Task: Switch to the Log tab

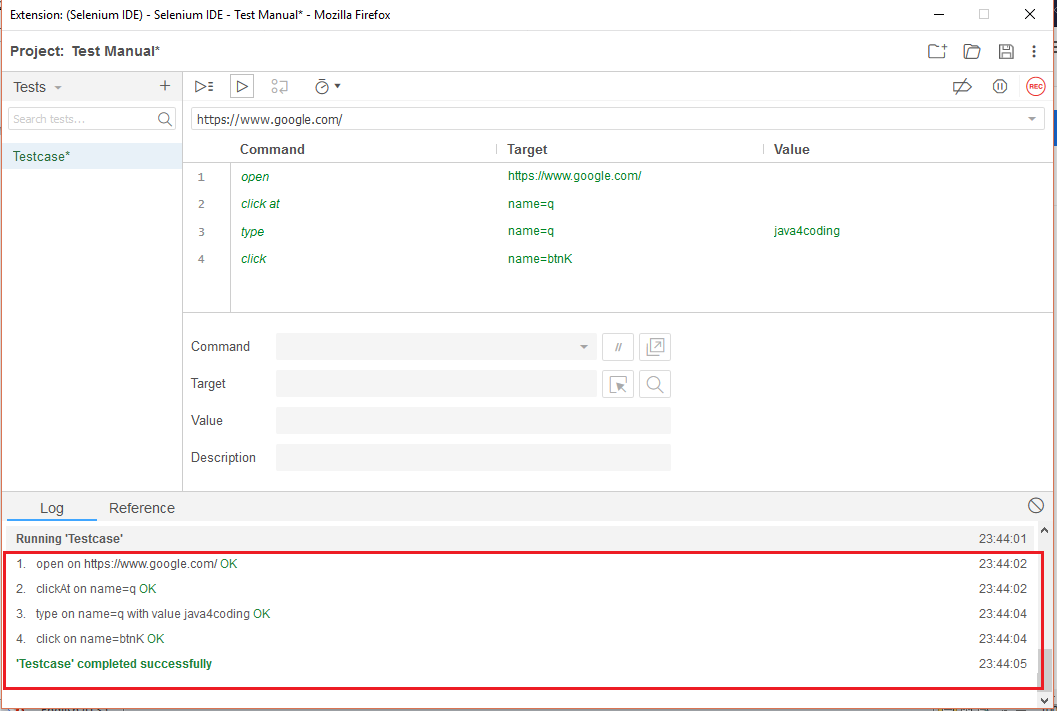Action: tap(52, 508)
